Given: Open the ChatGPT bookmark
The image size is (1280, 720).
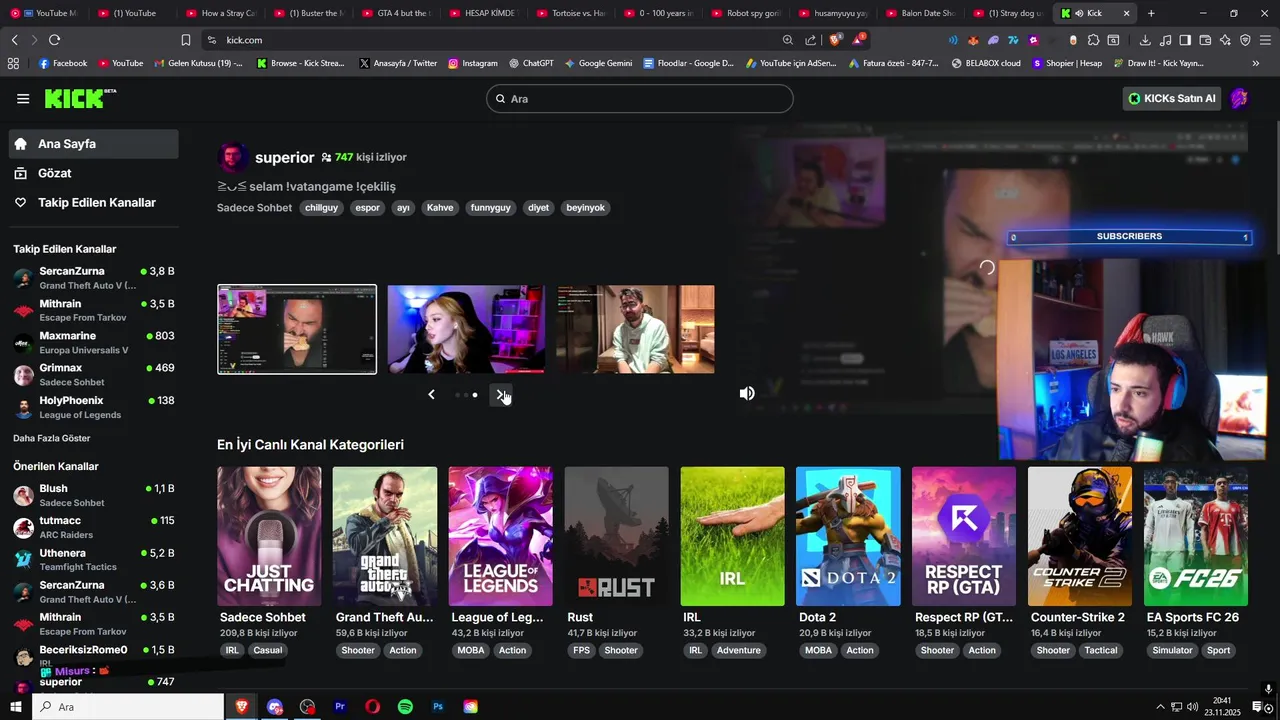Looking at the screenshot, I should pyautogui.click(x=530, y=63).
